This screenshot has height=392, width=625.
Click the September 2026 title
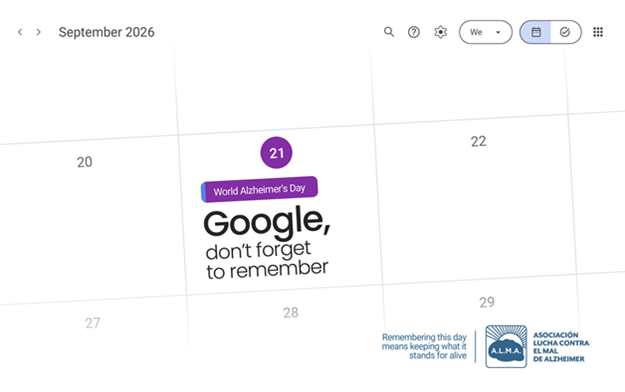pos(106,32)
